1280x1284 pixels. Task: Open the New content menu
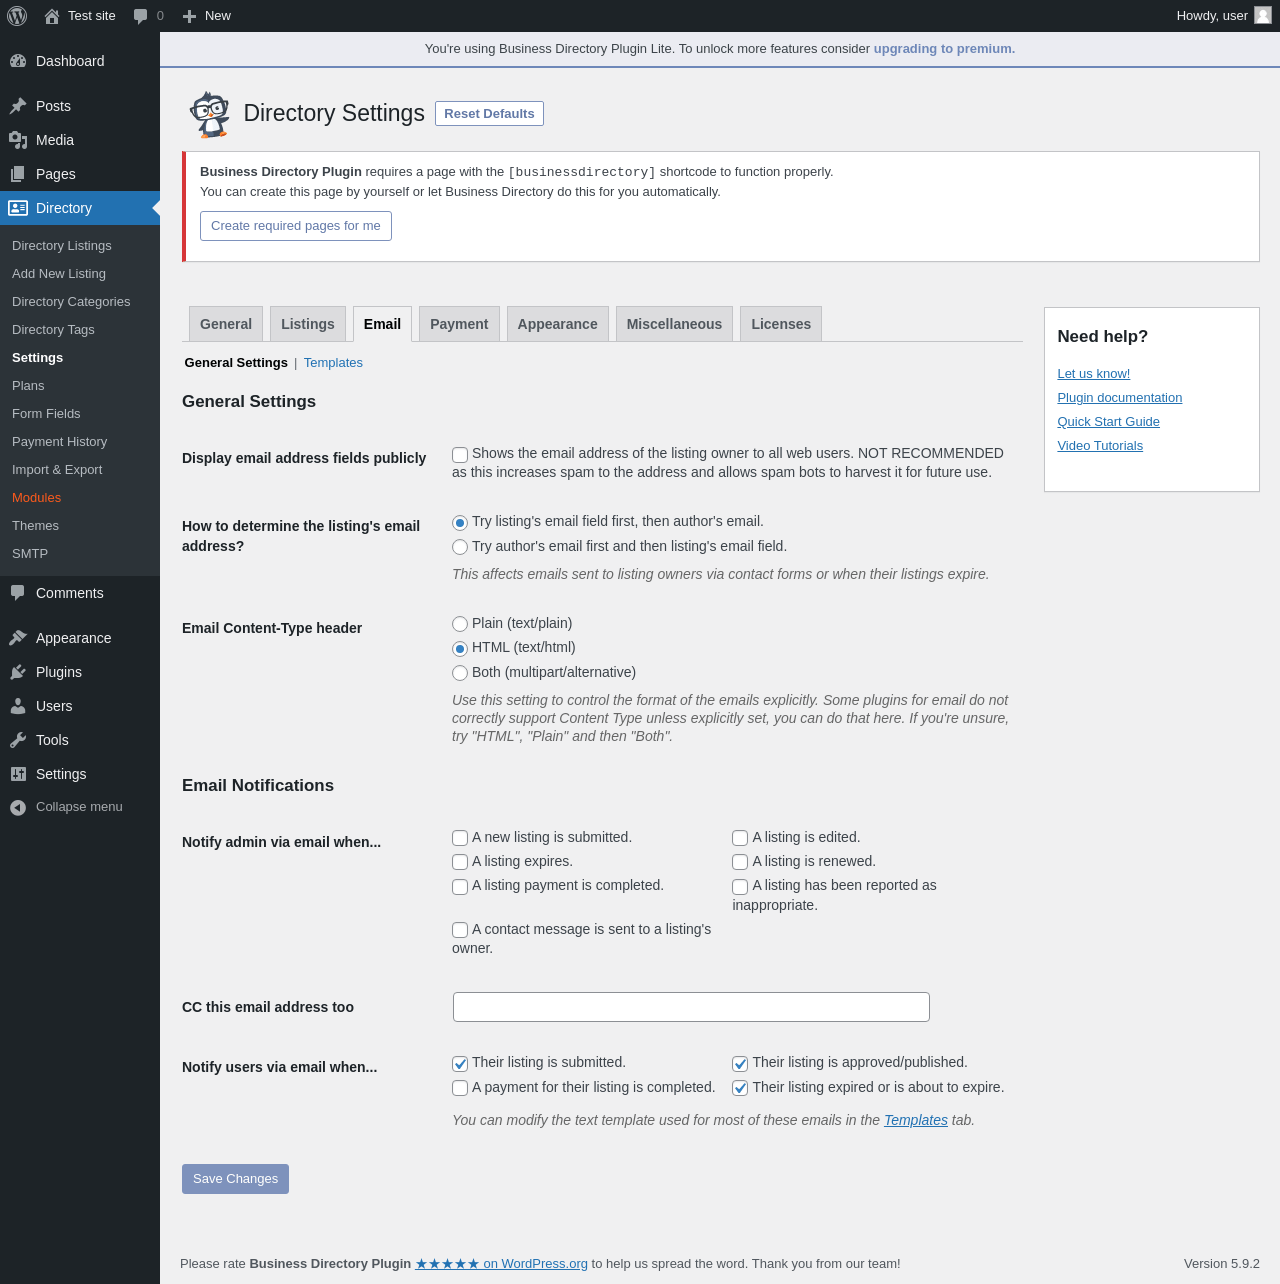coord(207,16)
